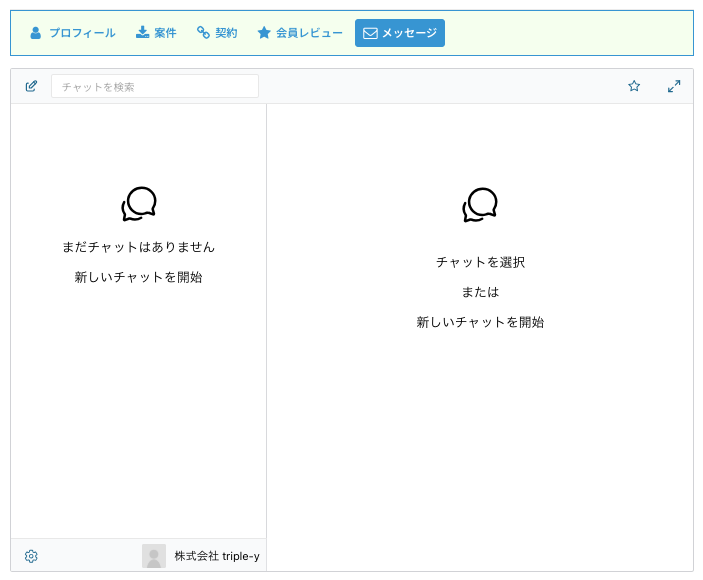Click the person icon beside プロフィール
Viewport: 703px width, 580px height.
click(36, 33)
